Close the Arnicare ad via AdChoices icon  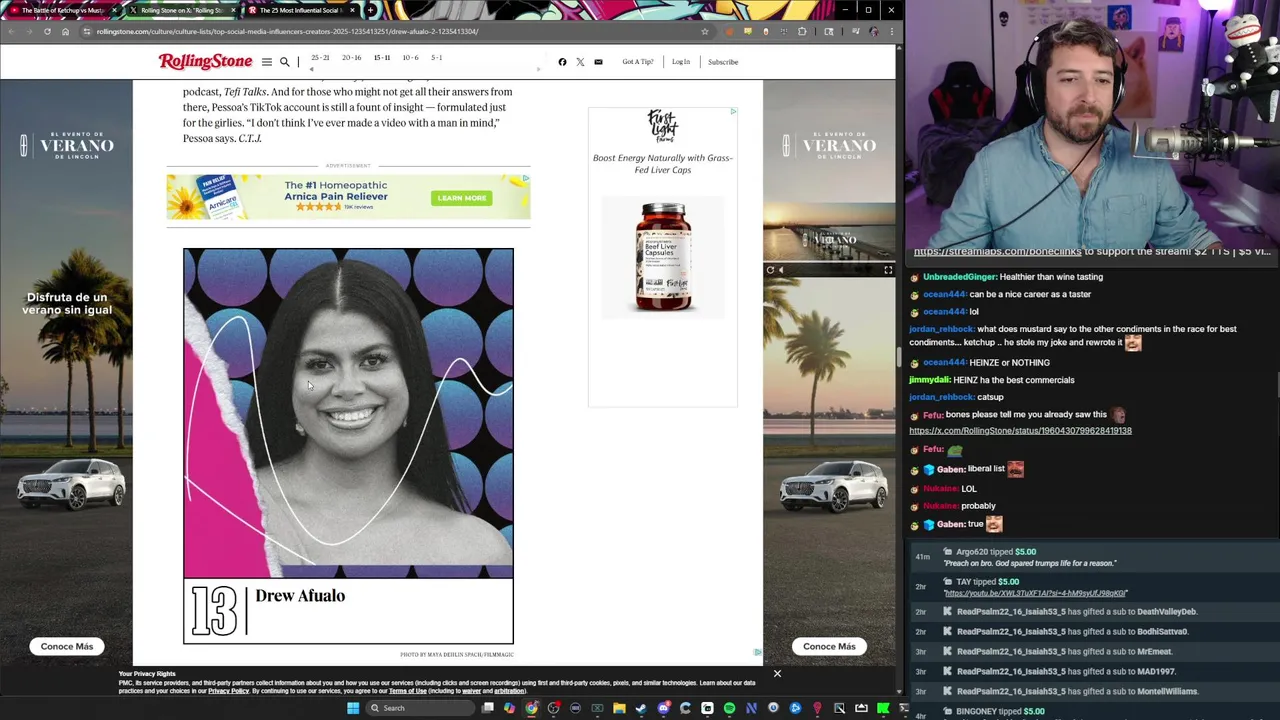point(526,179)
